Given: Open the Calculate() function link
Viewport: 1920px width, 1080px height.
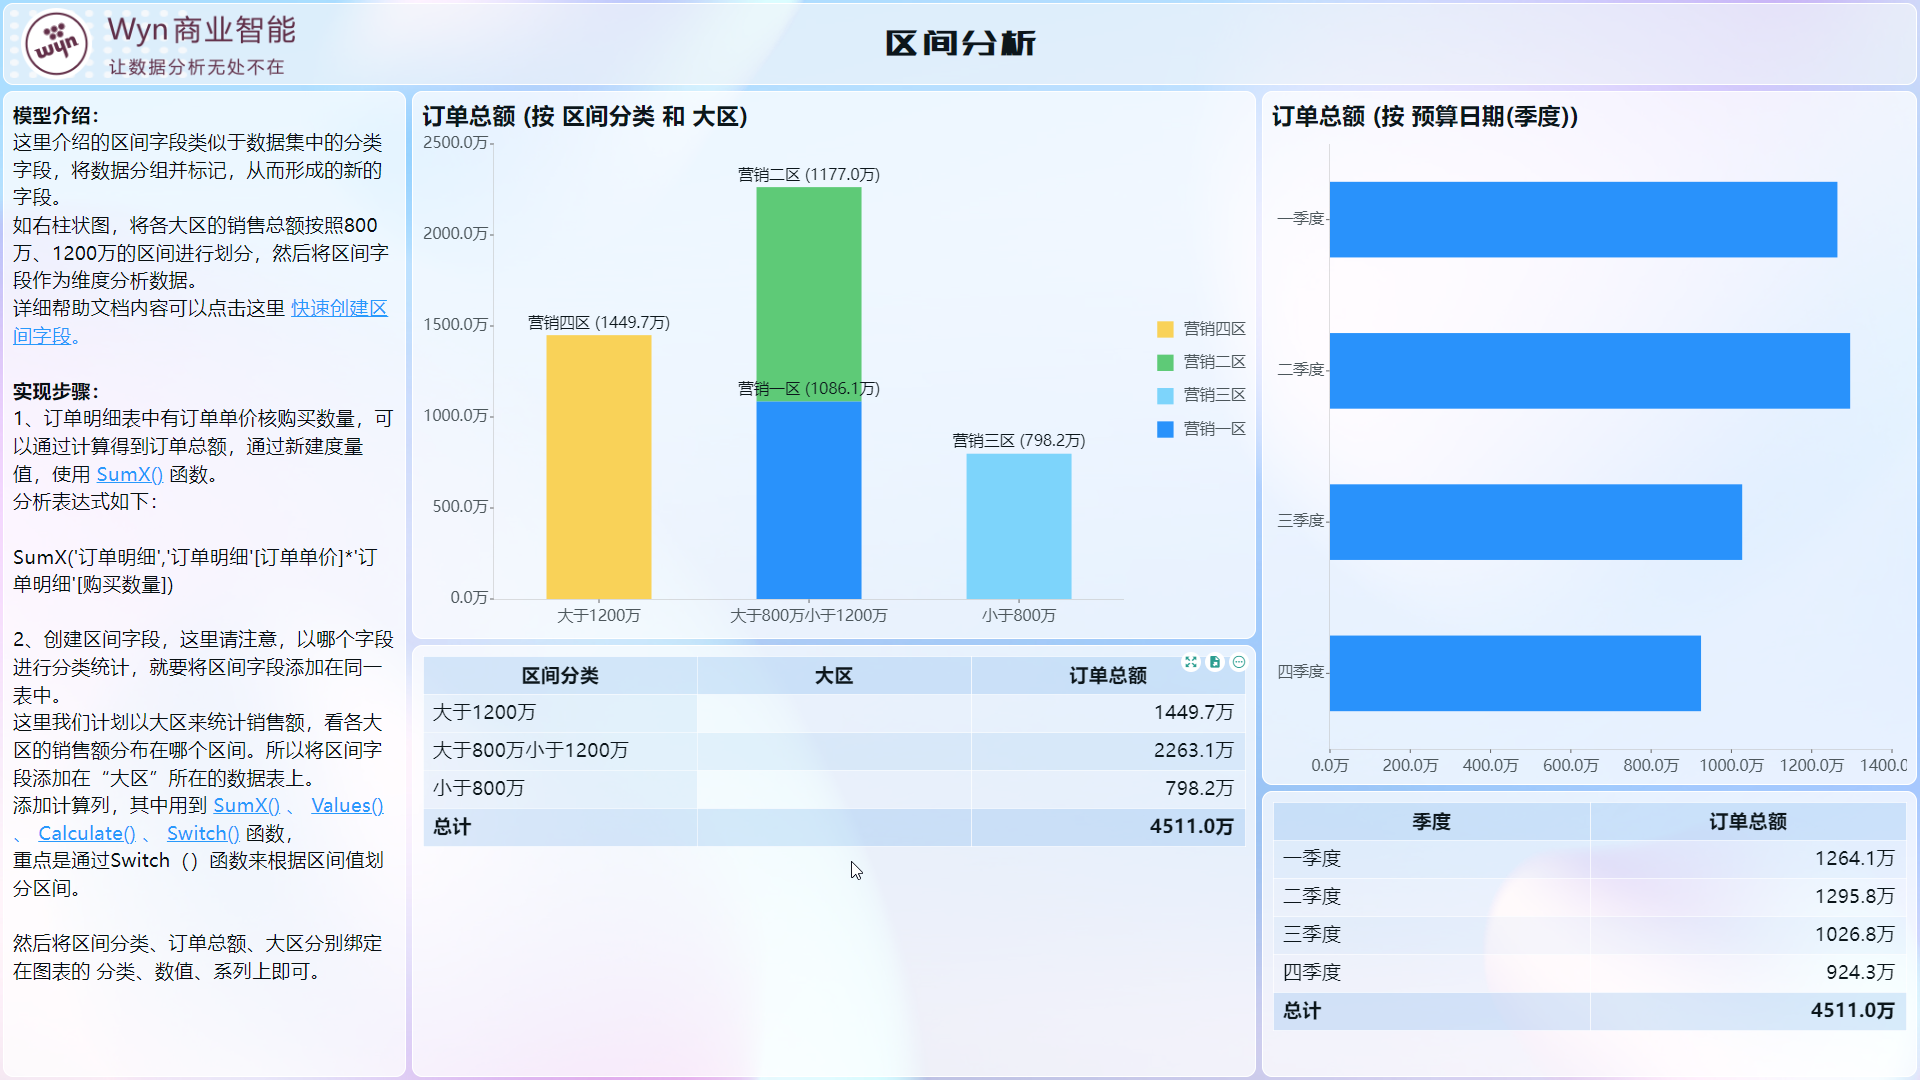Looking at the screenshot, I should [x=86, y=833].
